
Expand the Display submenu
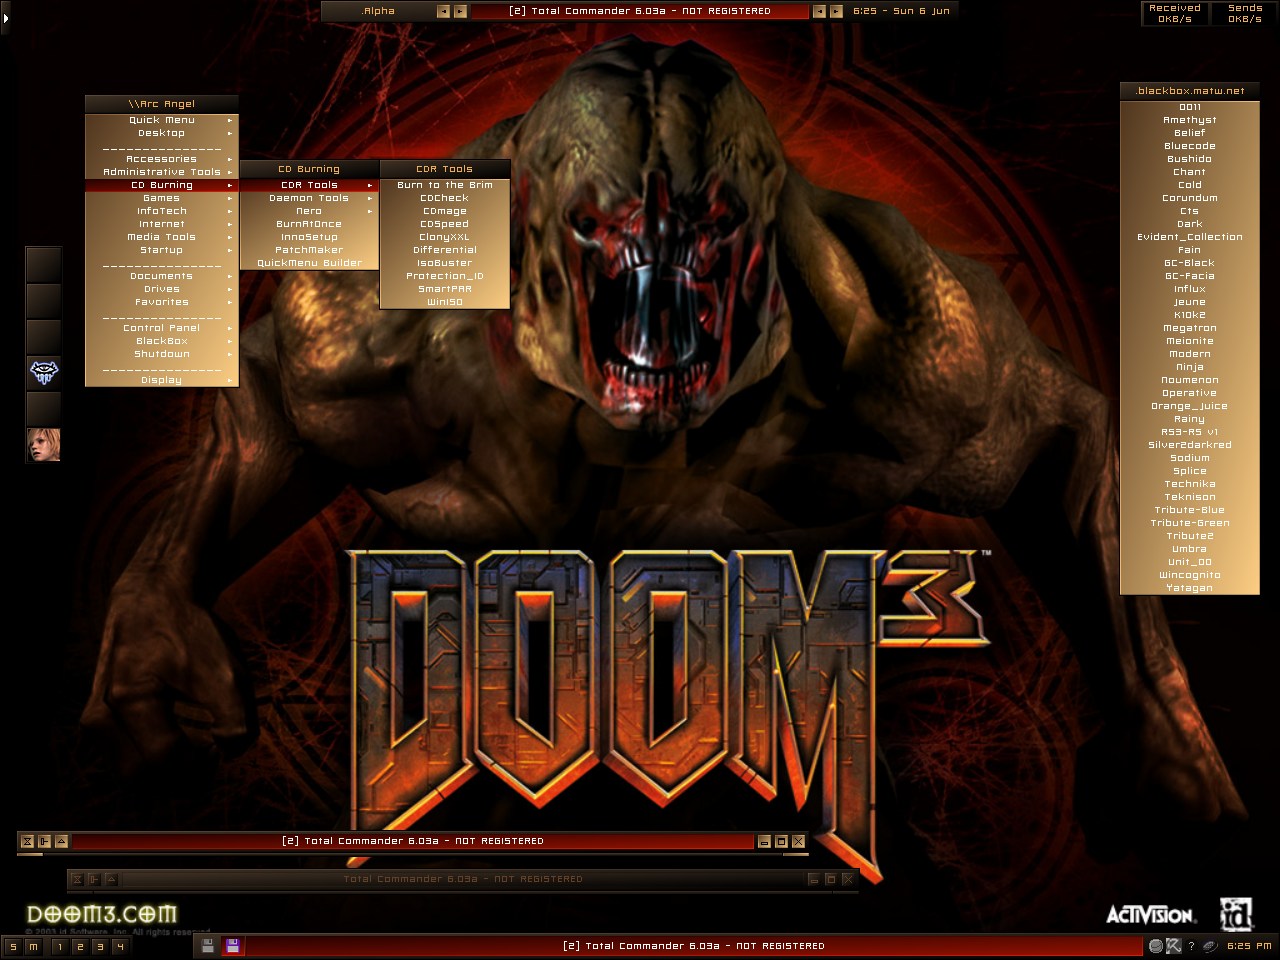pos(162,380)
